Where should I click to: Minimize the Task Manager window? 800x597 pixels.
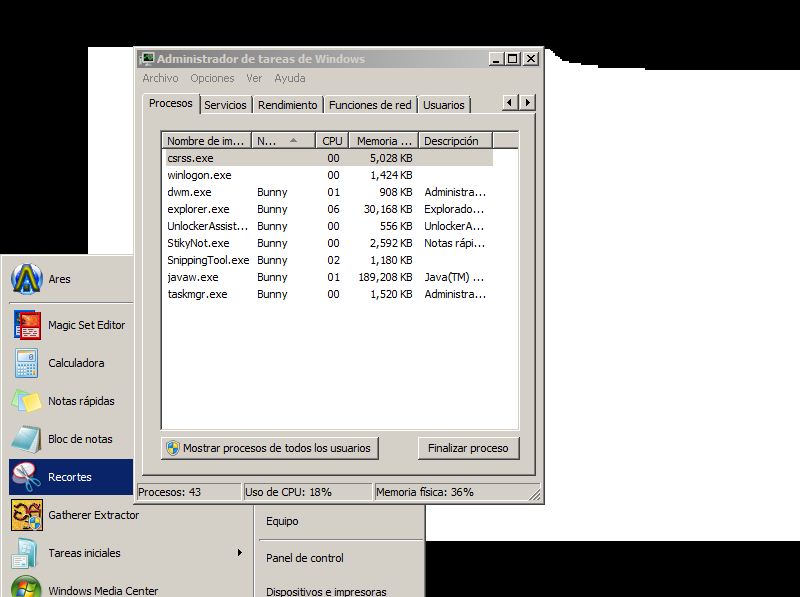[497, 59]
